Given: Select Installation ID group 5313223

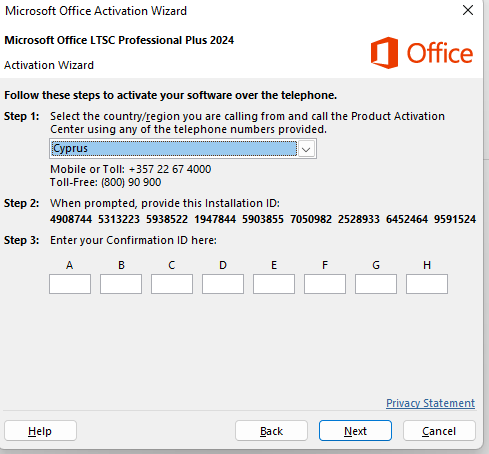Looking at the screenshot, I should coord(119,219).
